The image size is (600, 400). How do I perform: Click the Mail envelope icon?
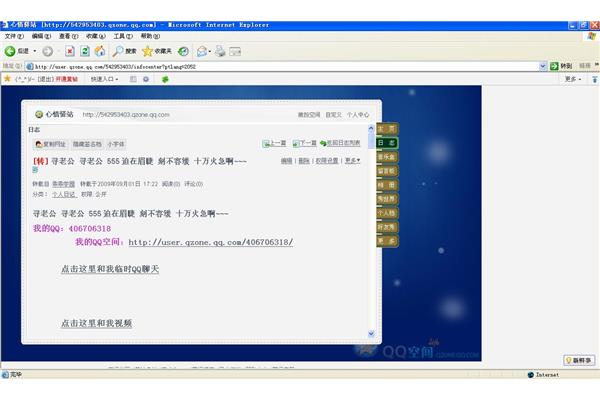tap(202, 51)
